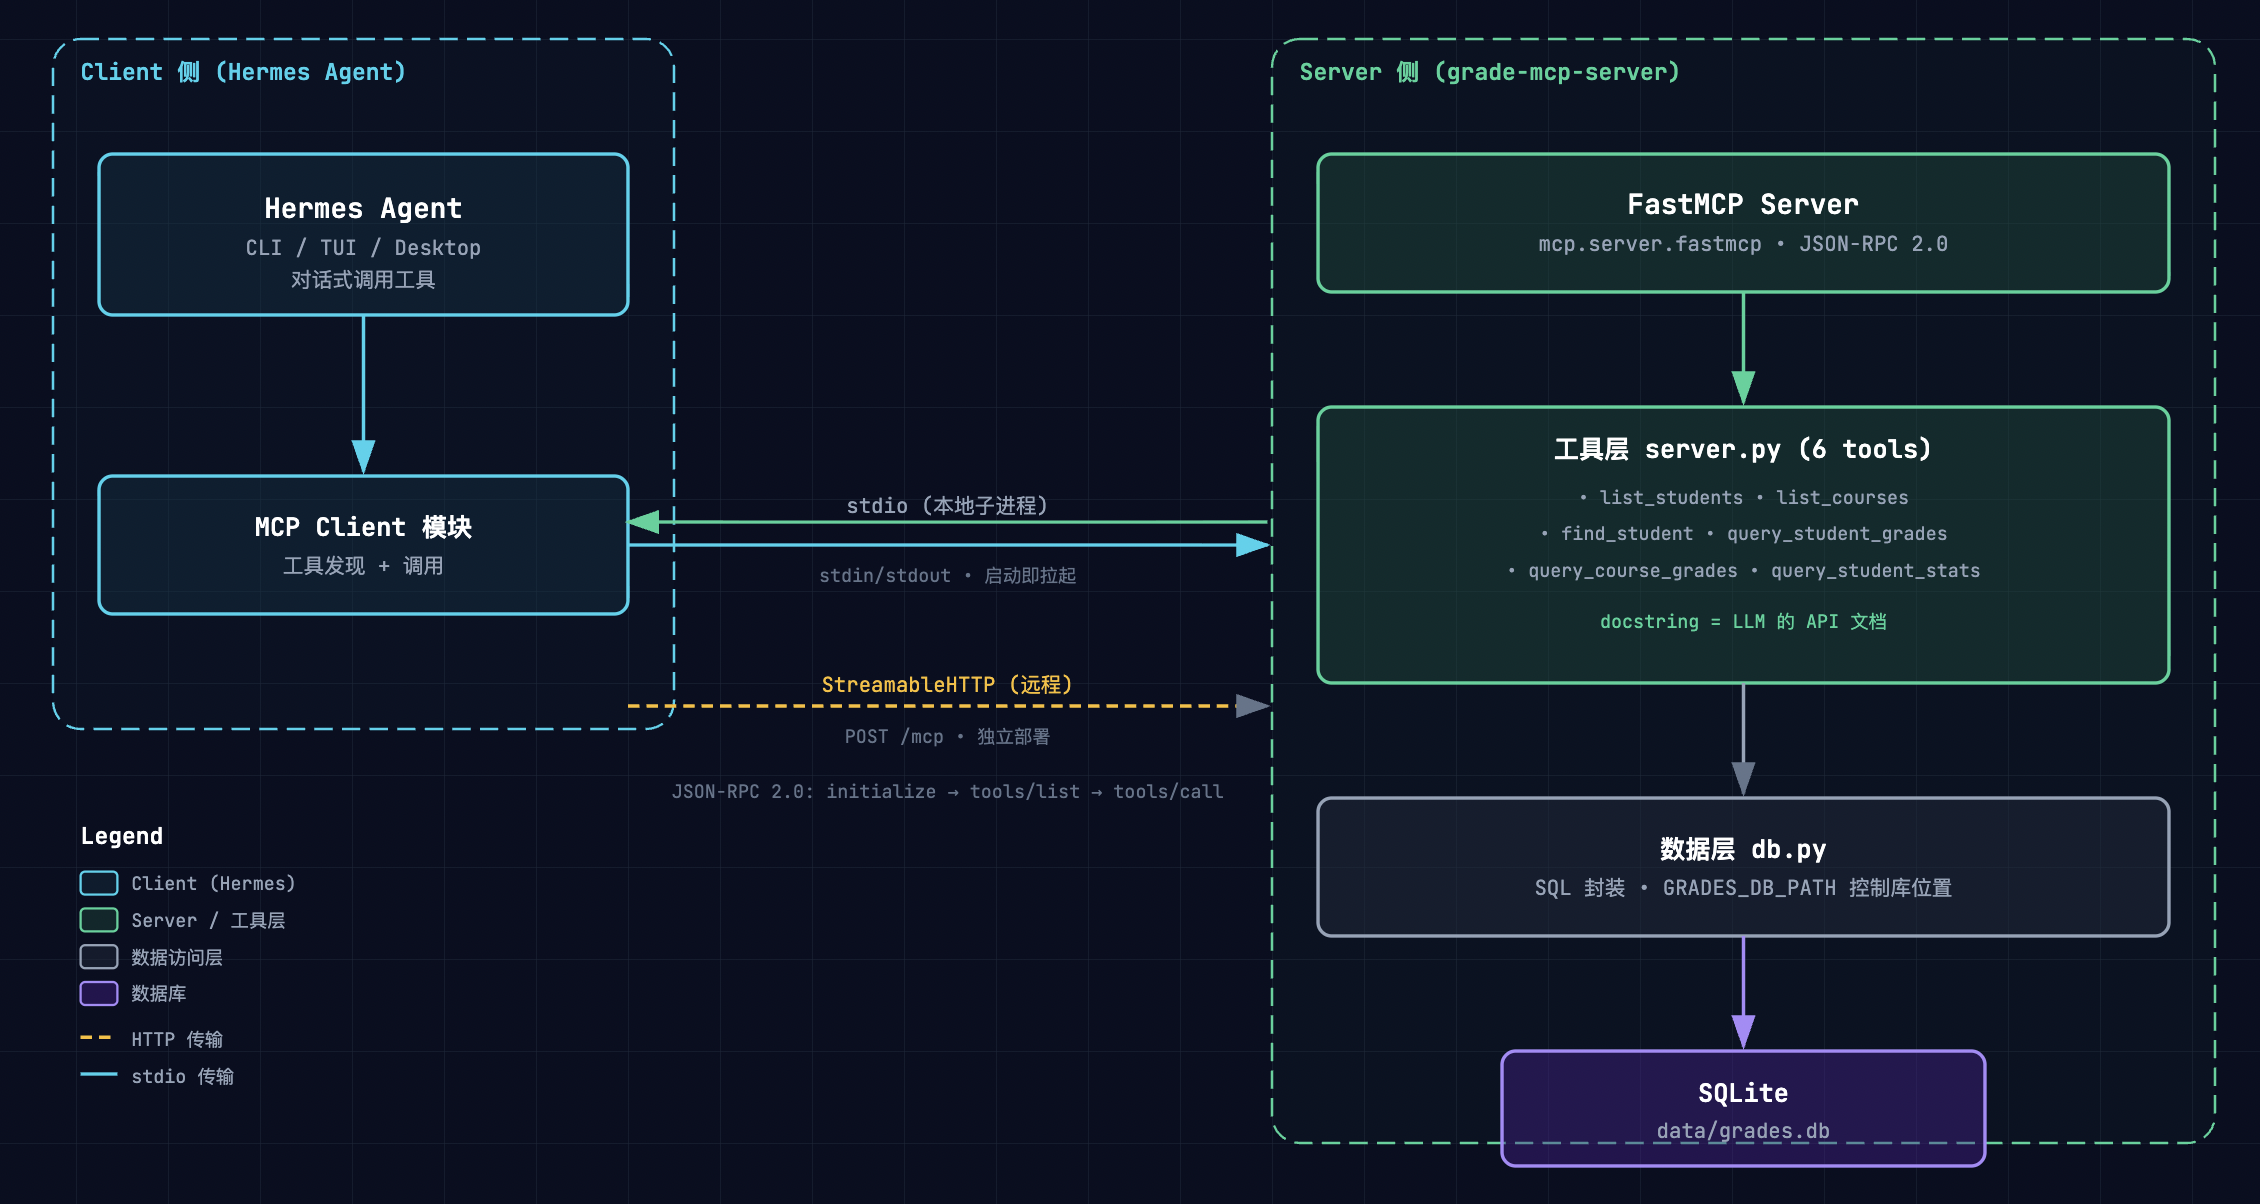Screen dimensions: 2260x1204
Task: Click the 'HTTP 传输' legend label
Action: tap(177, 1040)
